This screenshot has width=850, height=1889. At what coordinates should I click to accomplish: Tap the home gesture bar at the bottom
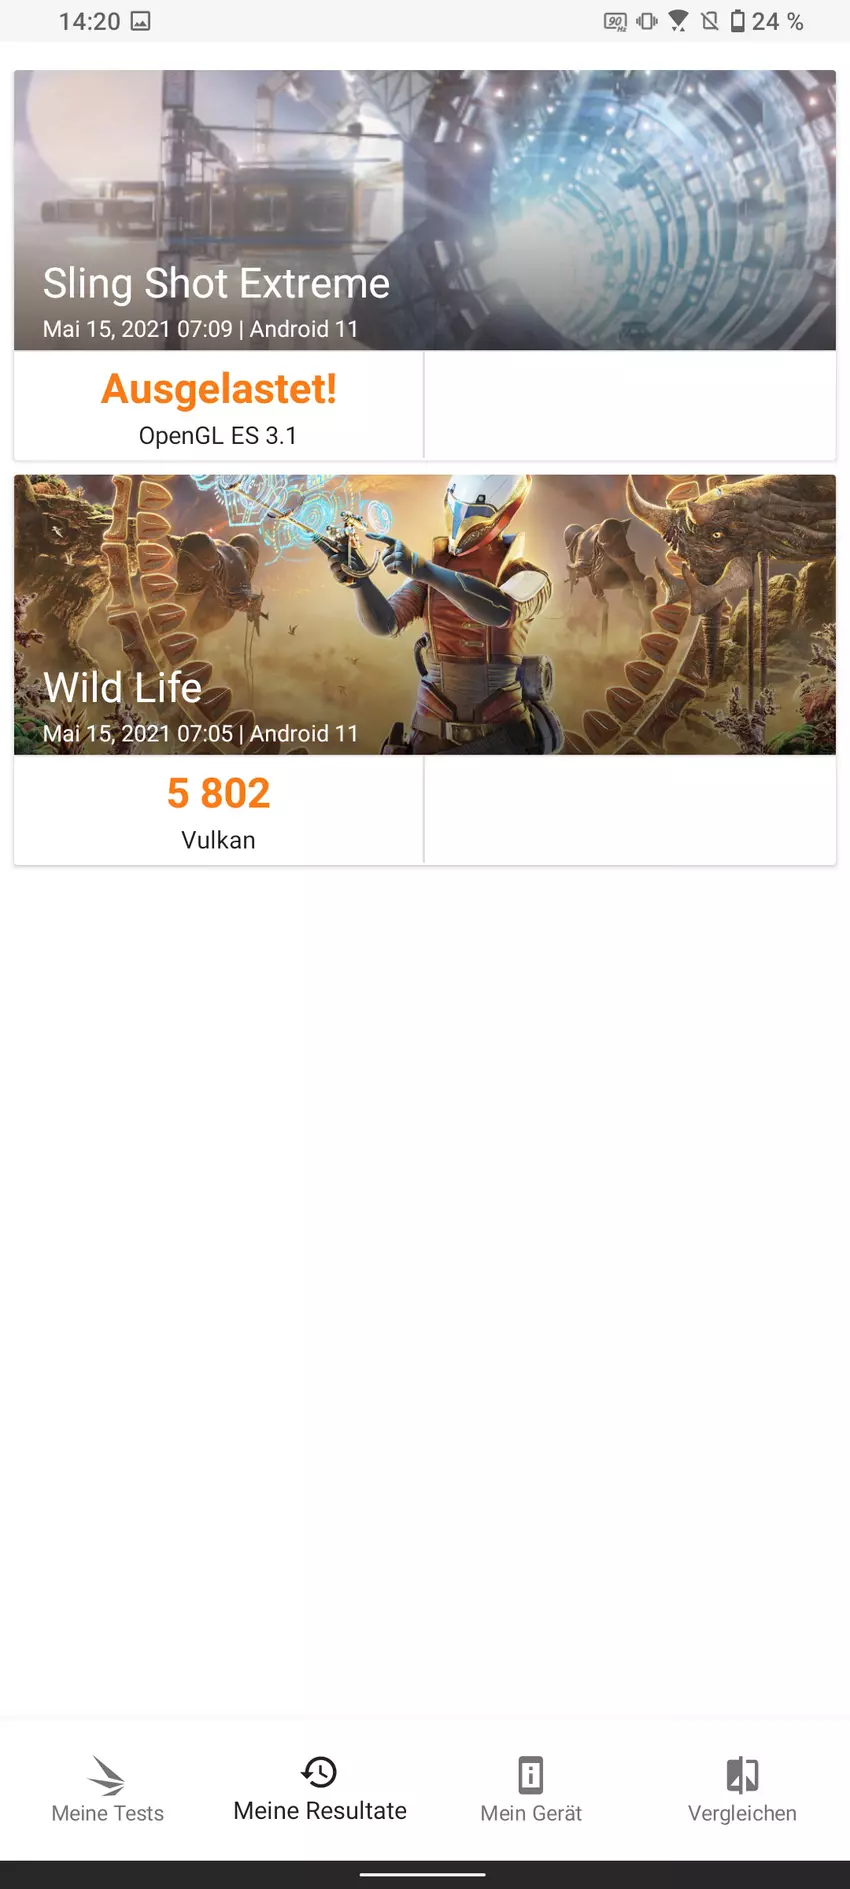(x=423, y=1875)
